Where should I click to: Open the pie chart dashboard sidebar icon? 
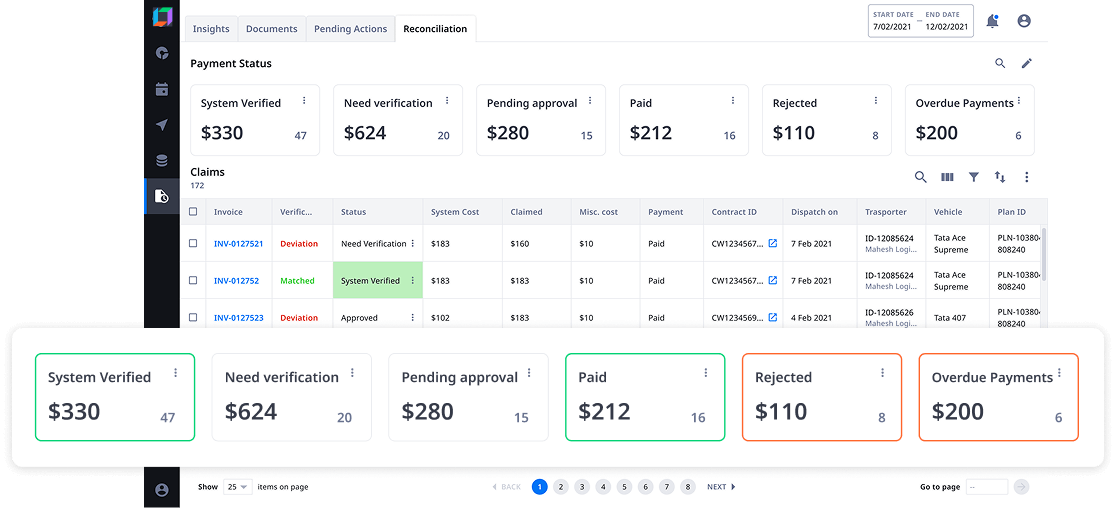coord(162,53)
